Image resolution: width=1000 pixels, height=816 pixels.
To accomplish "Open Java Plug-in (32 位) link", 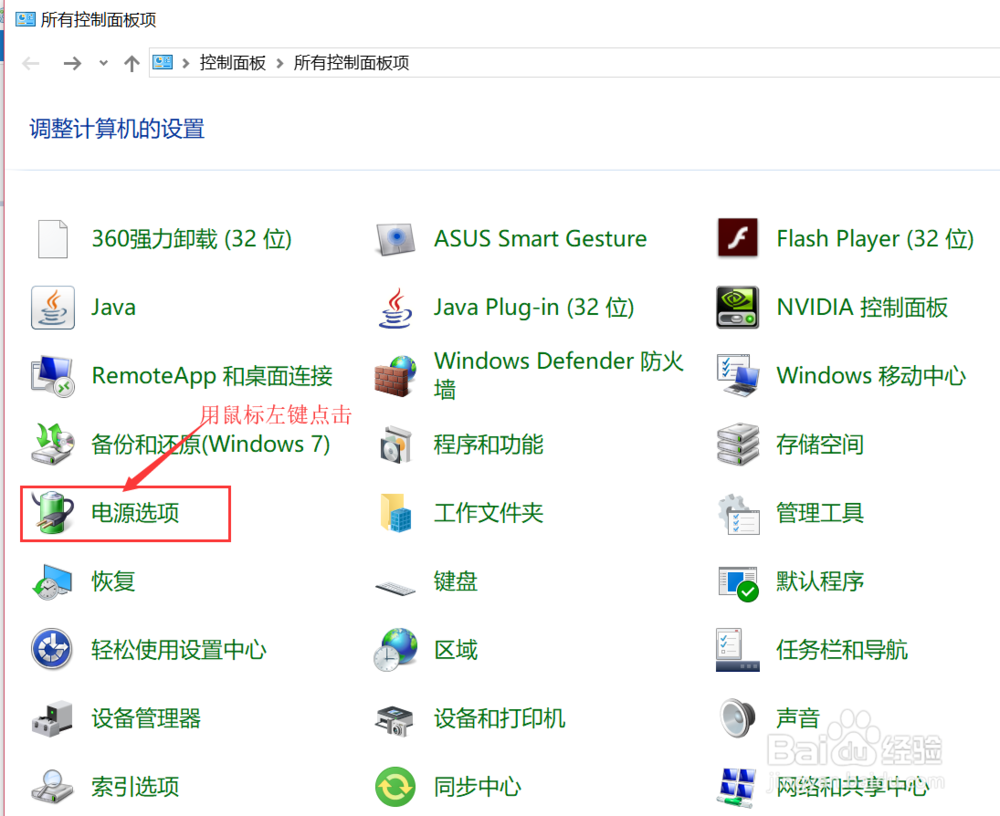I will (x=534, y=307).
